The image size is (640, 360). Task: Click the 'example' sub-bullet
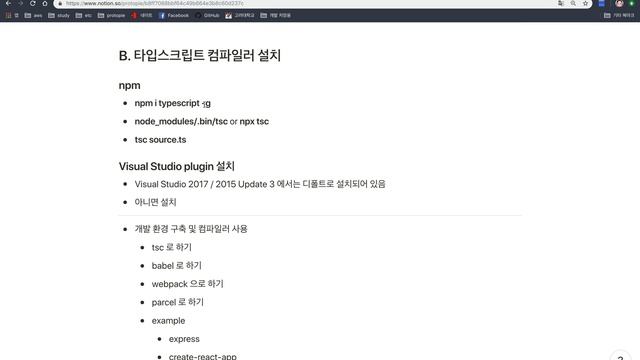(169, 321)
